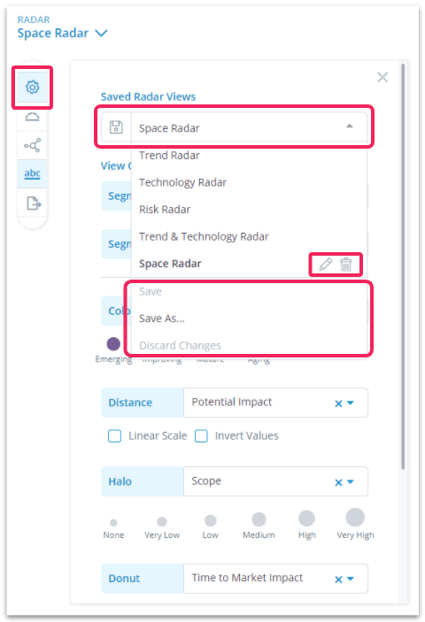
Task: Clear the Distance field with x icon
Action: (x=338, y=403)
